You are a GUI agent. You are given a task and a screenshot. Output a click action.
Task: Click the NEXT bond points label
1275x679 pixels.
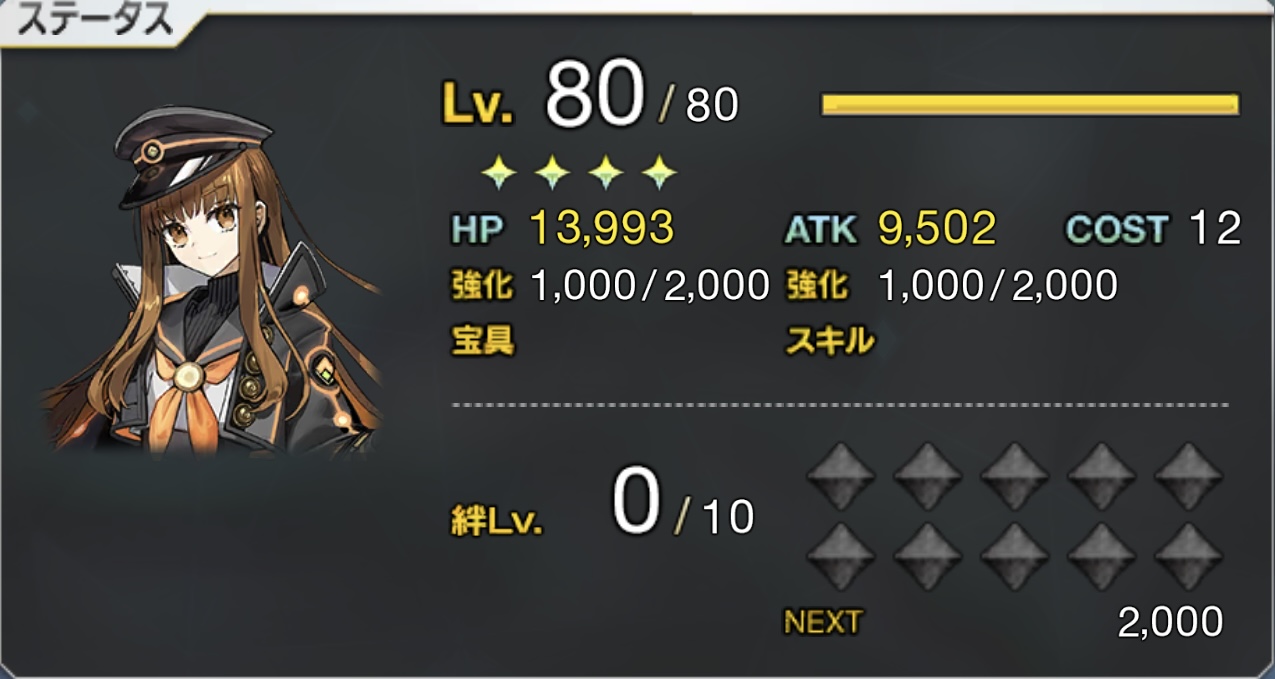tap(822, 622)
